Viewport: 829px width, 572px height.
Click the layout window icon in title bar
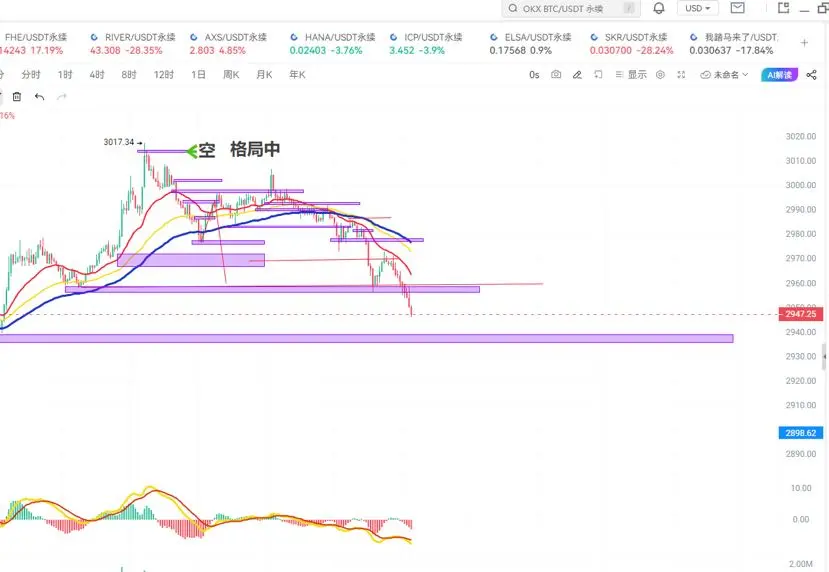click(x=784, y=7)
